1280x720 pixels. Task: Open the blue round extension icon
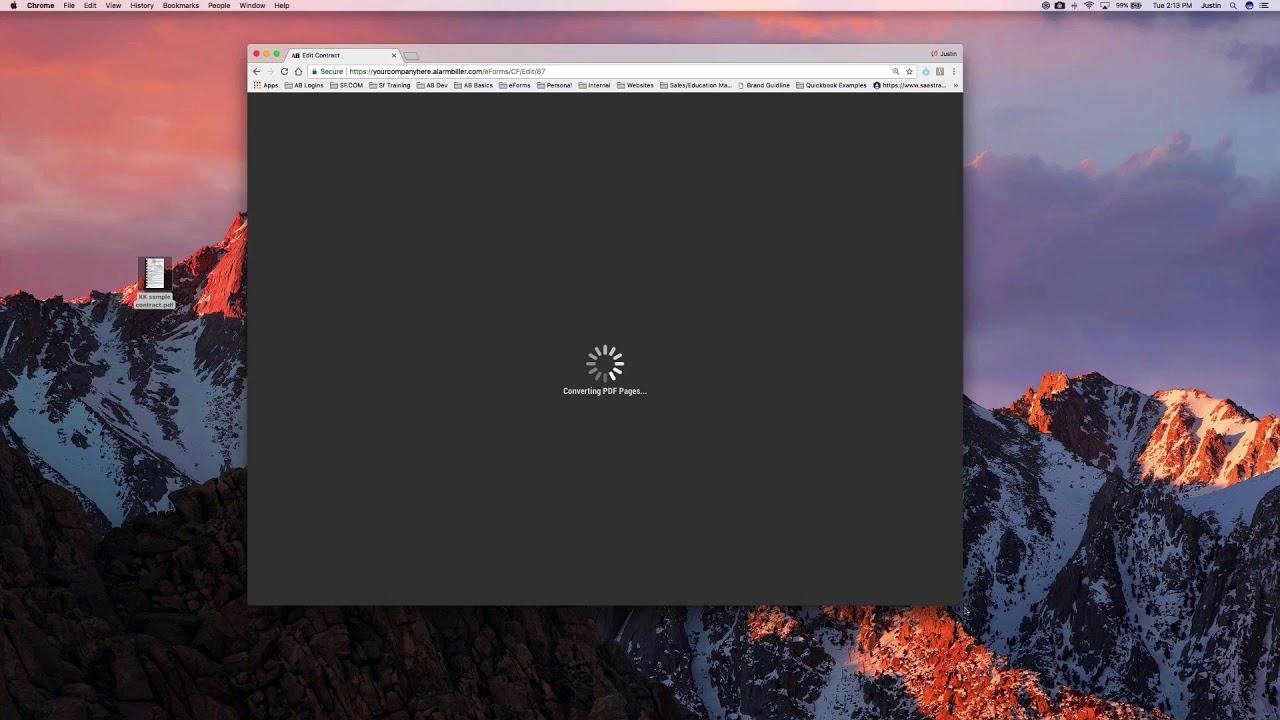click(926, 71)
